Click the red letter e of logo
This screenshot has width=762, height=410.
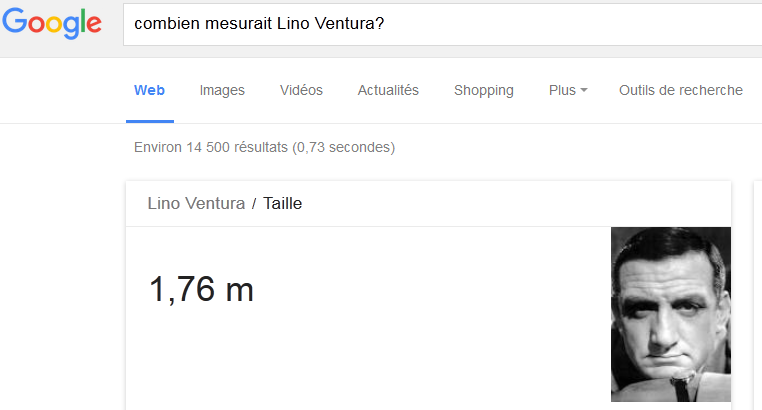coord(94,24)
